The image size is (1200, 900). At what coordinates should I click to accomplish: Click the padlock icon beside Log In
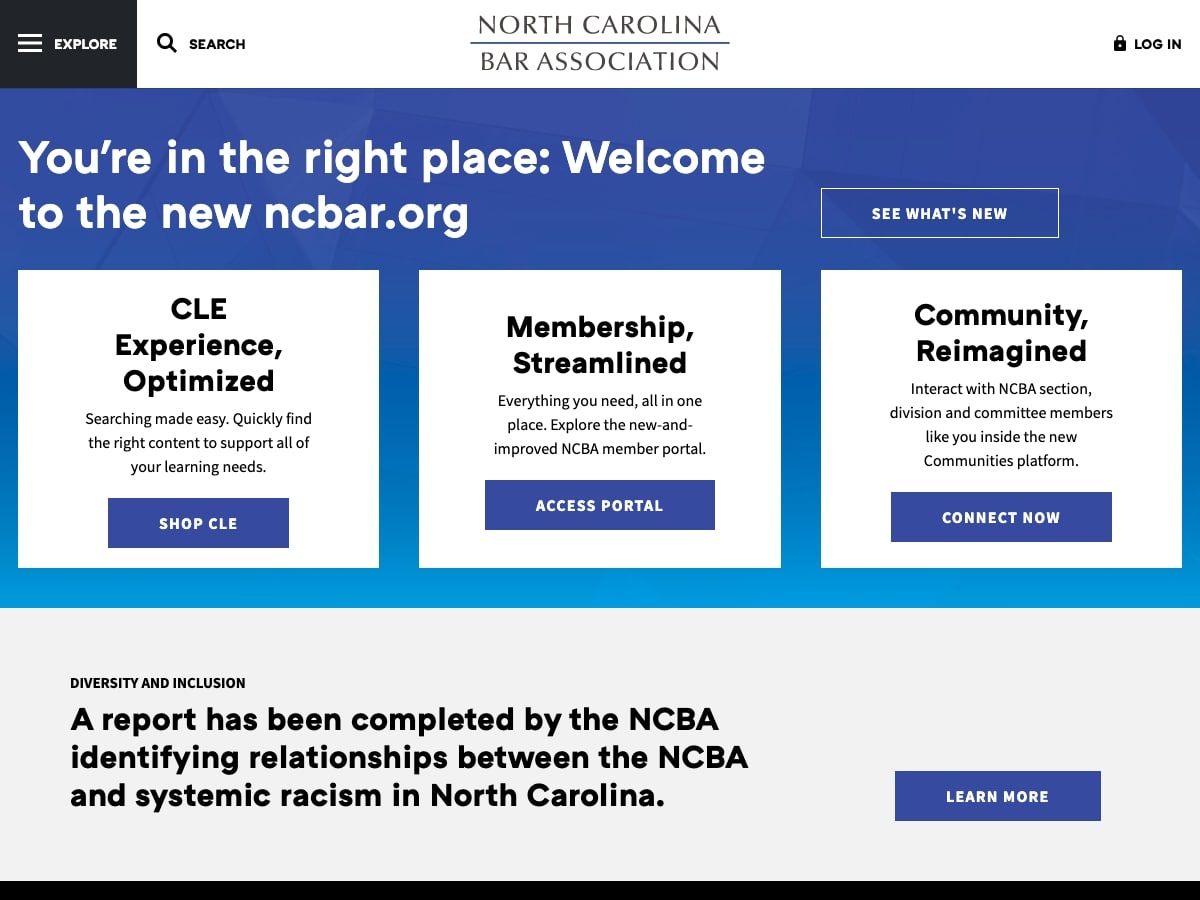pyautogui.click(x=1120, y=43)
